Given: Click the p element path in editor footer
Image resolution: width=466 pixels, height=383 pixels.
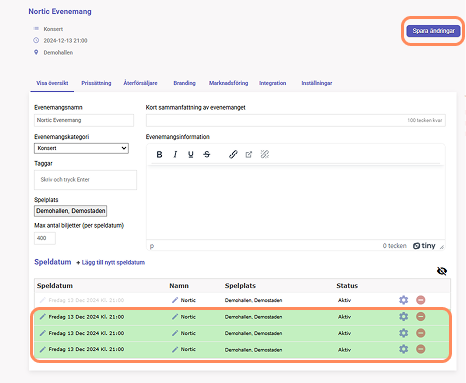Looking at the screenshot, I should pos(152,246).
